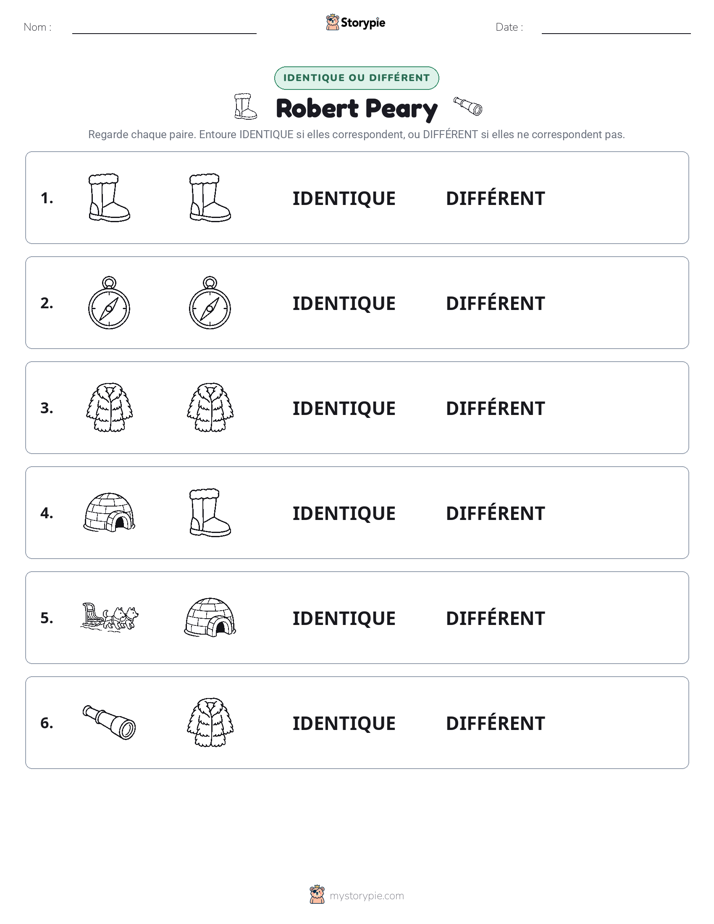The image size is (714, 924).
Task: Choose DIFFÉRENT for pair number 4
Action: 495,513
